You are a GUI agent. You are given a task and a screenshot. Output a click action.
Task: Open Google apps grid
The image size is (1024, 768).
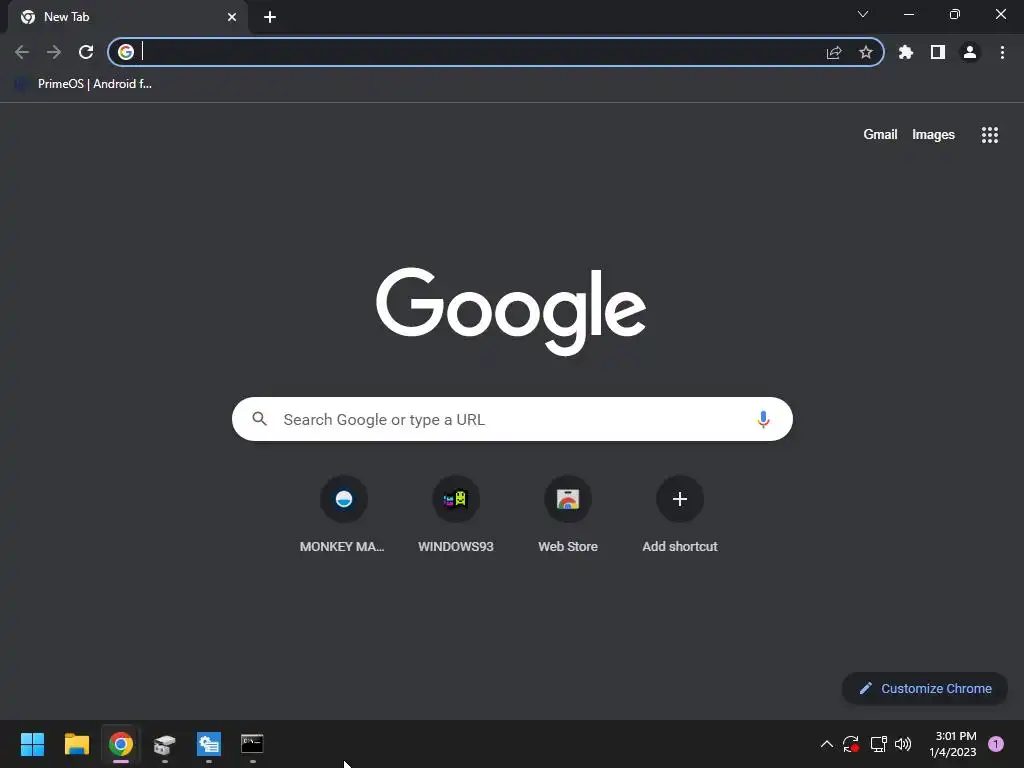[990, 135]
